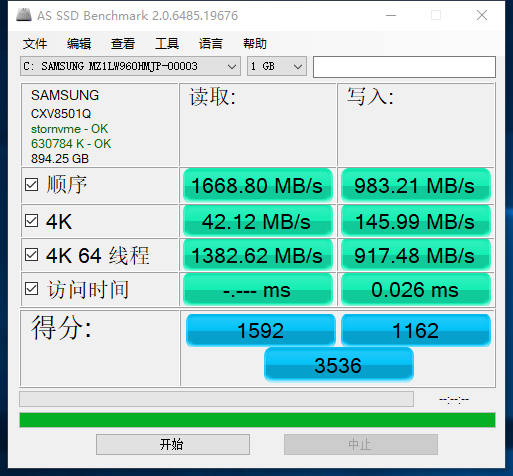
Task: Click the 中止 abort button
Action: pos(361,444)
